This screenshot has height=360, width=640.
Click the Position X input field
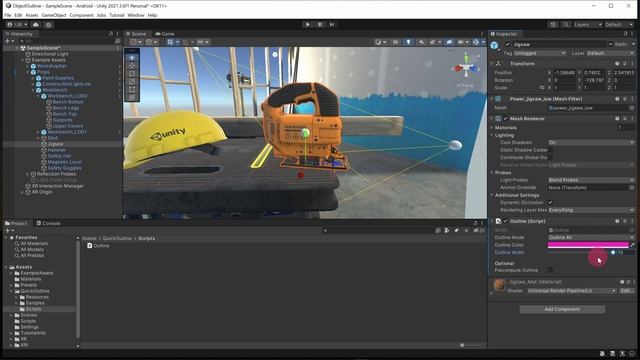pyautogui.click(x=565, y=73)
